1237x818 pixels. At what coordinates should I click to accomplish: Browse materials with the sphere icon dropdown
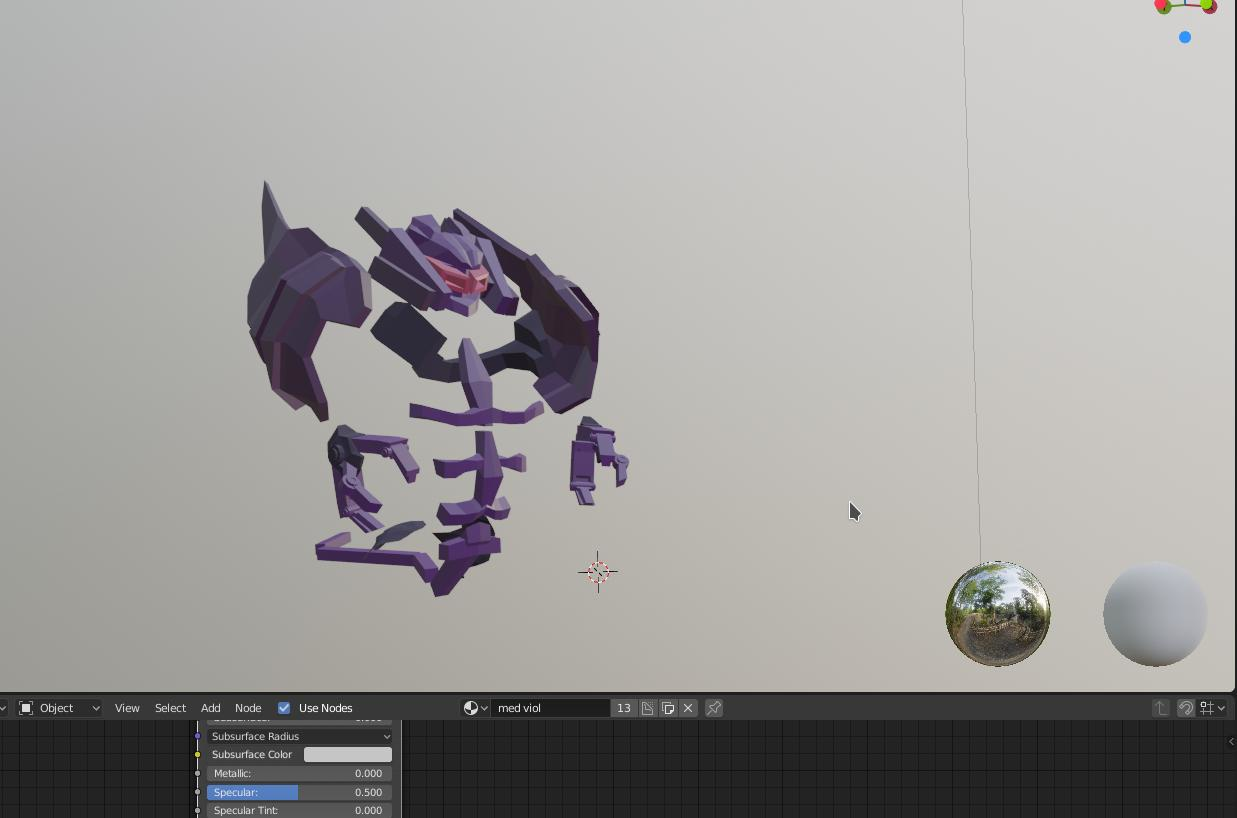click(475, 708)
